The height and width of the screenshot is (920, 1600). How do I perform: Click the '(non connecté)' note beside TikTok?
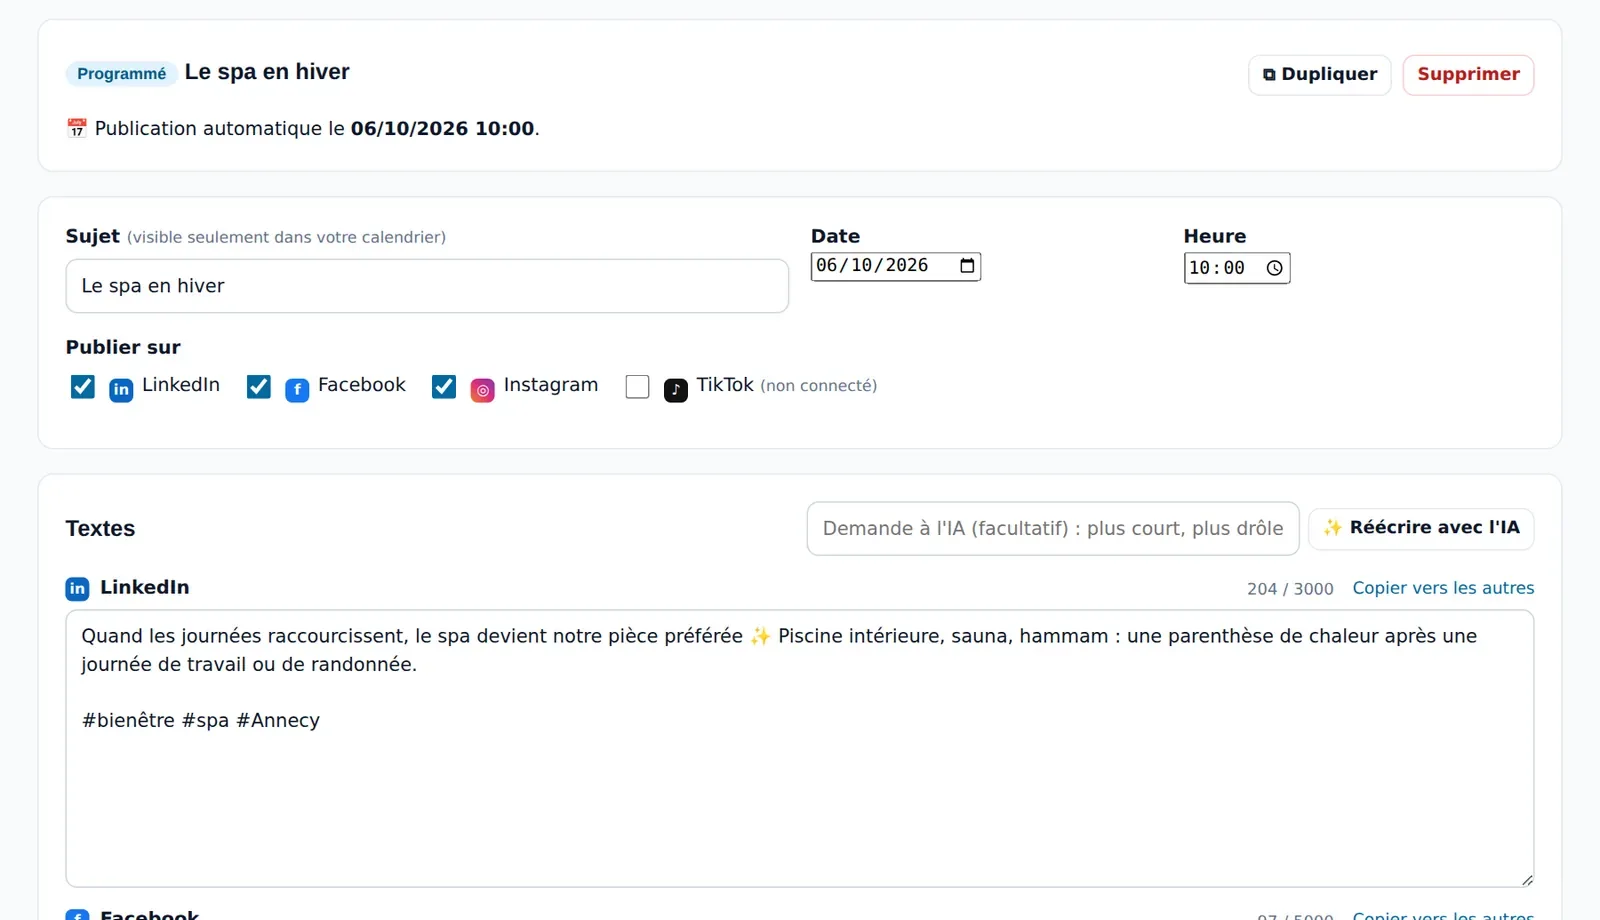[818, 386]
